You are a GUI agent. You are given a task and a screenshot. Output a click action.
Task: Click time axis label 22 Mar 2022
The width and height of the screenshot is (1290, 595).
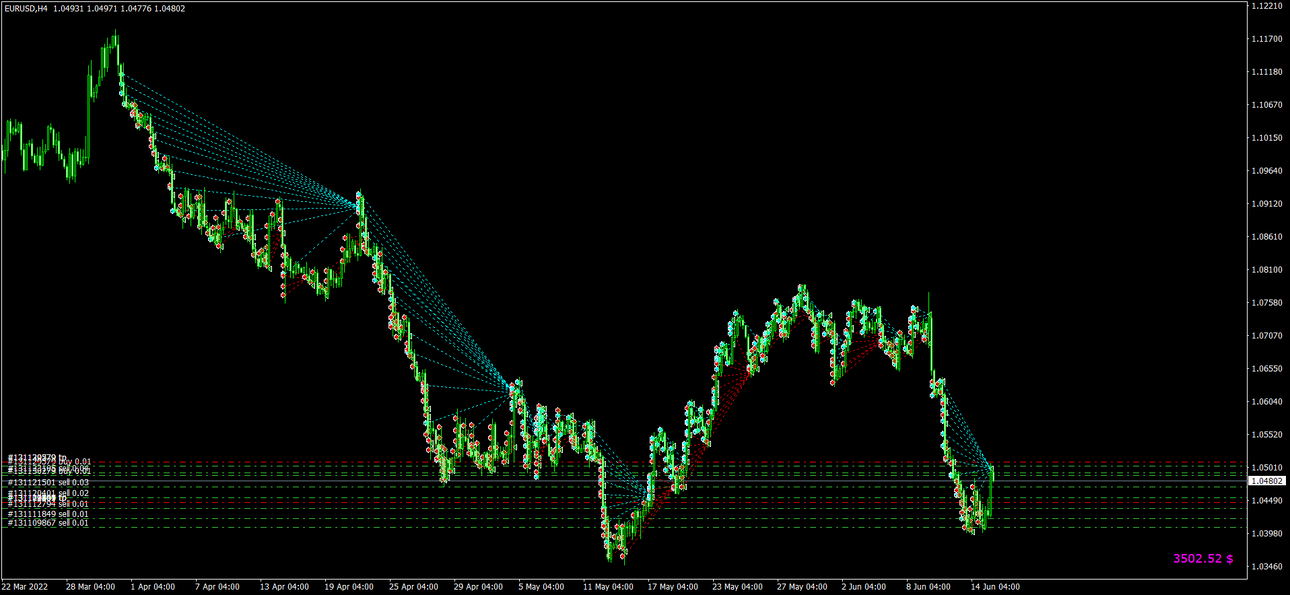point(25,587)
